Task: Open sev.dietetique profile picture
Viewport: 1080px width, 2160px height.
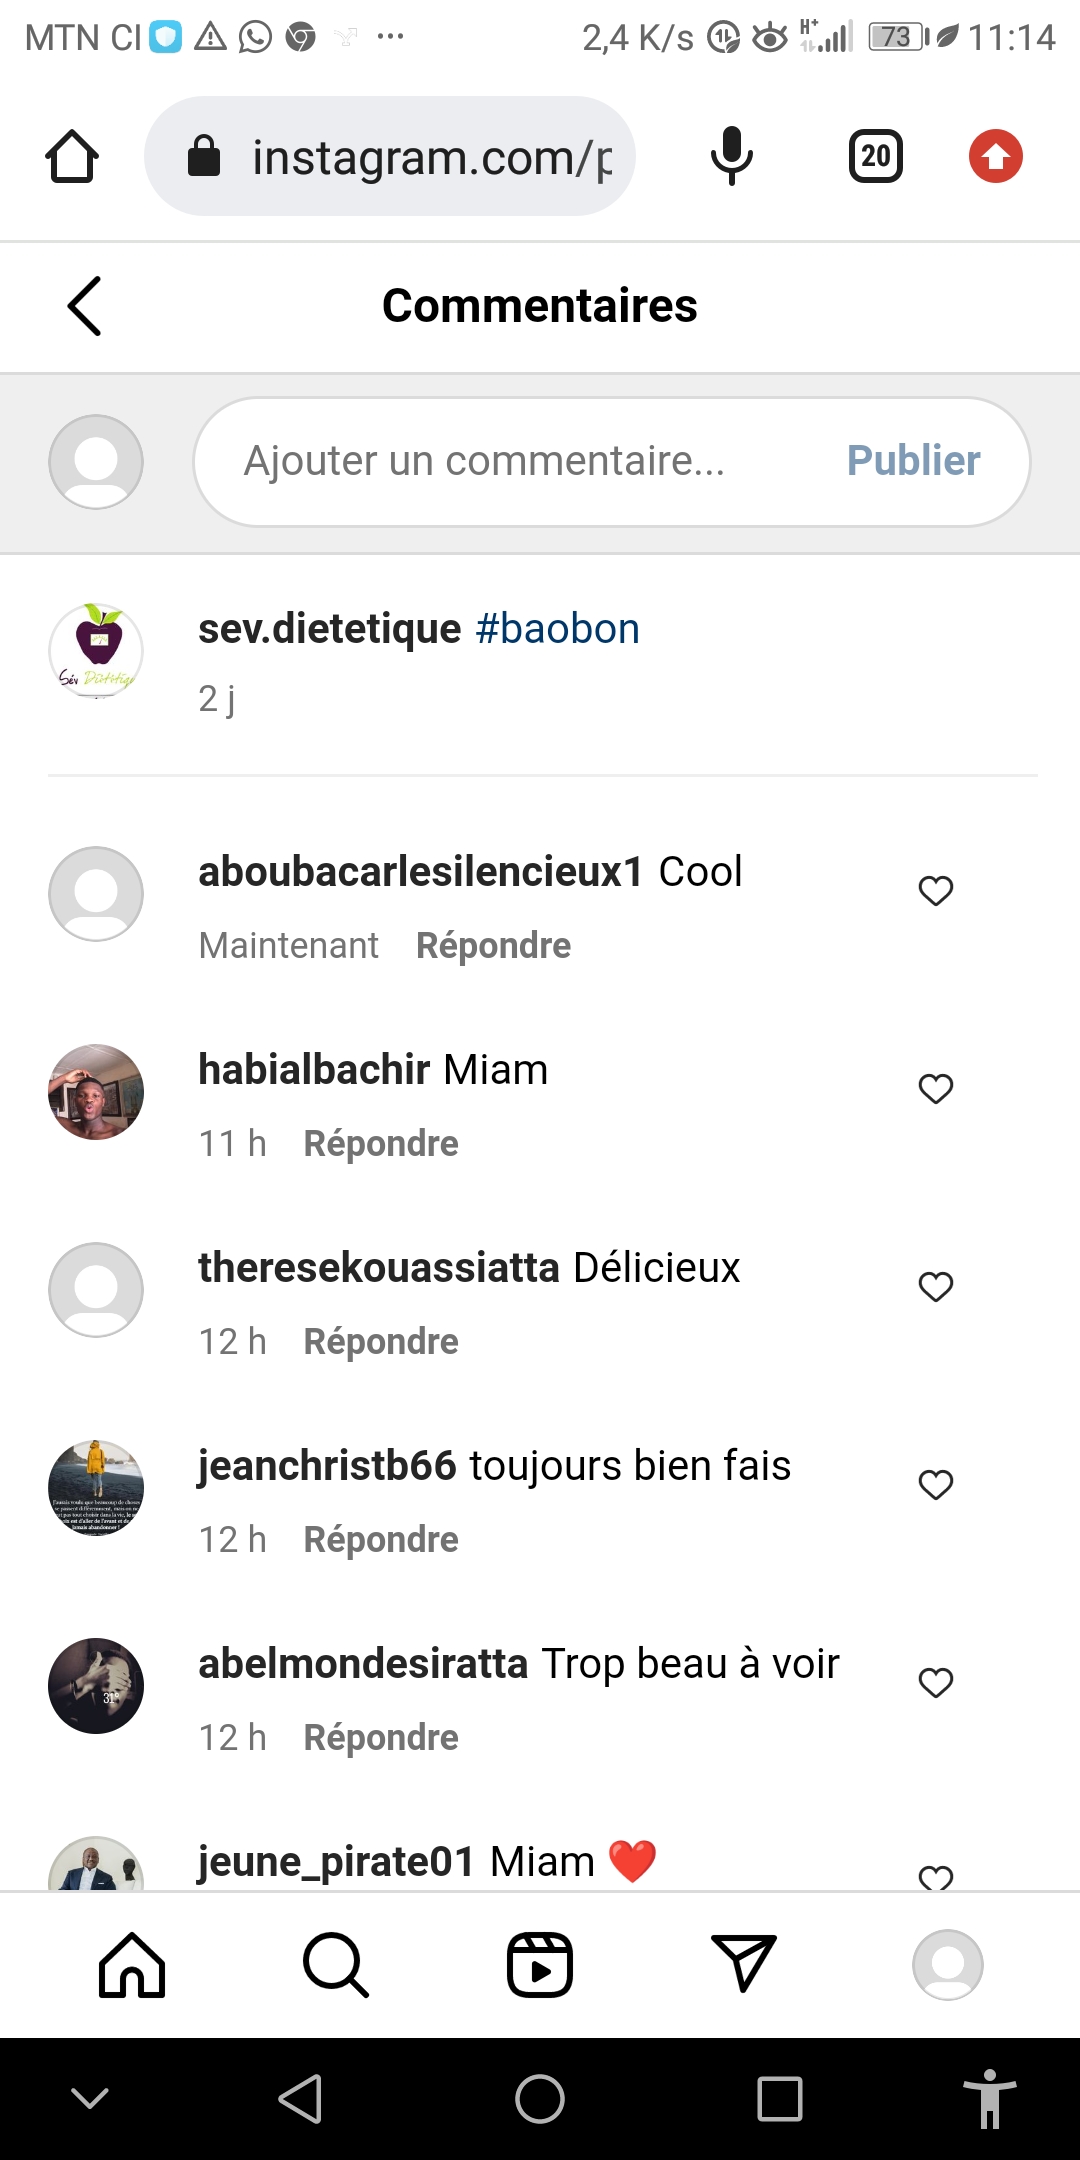Action: pos(96,651)
